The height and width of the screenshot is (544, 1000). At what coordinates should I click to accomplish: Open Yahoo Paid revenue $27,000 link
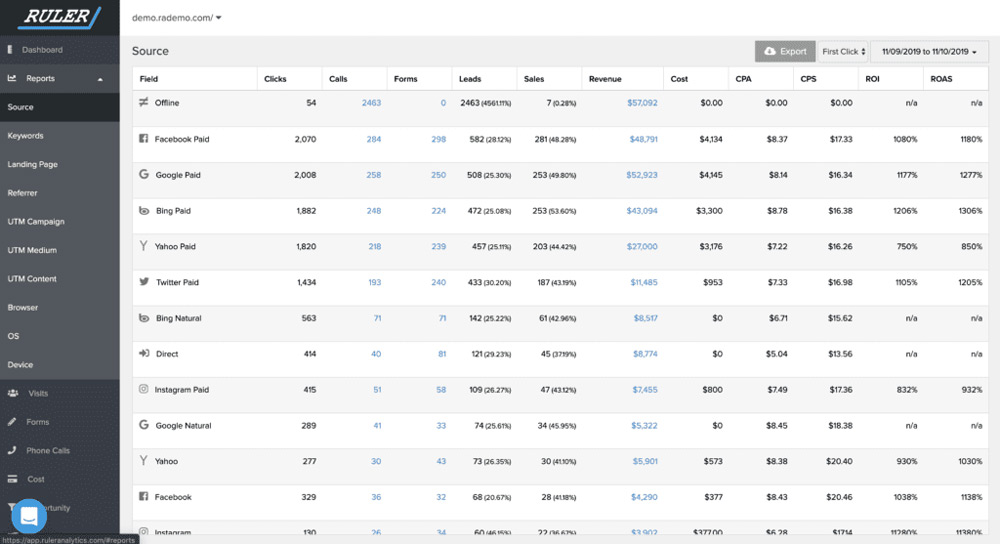click(x=642, y=246)
